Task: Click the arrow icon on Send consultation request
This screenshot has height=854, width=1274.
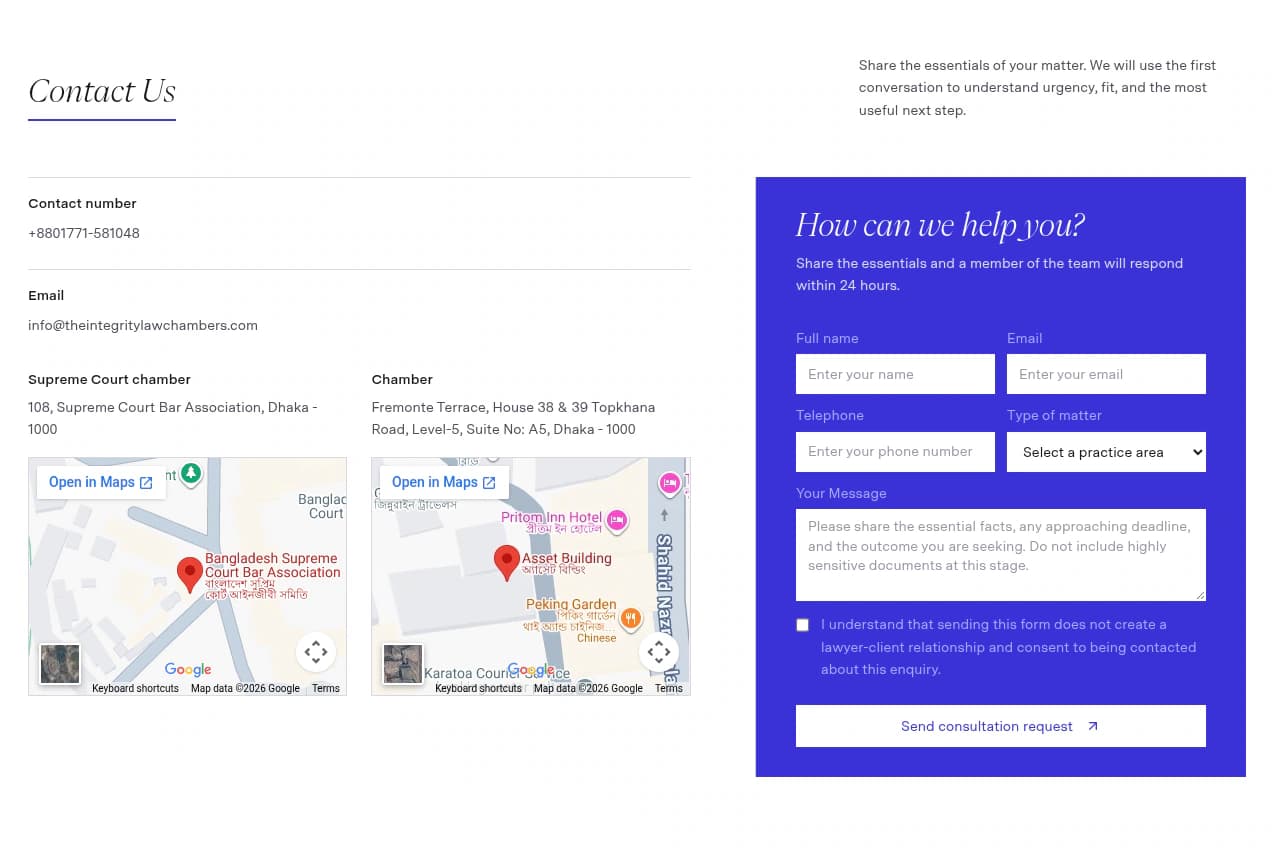Action: click(1092, 726)
